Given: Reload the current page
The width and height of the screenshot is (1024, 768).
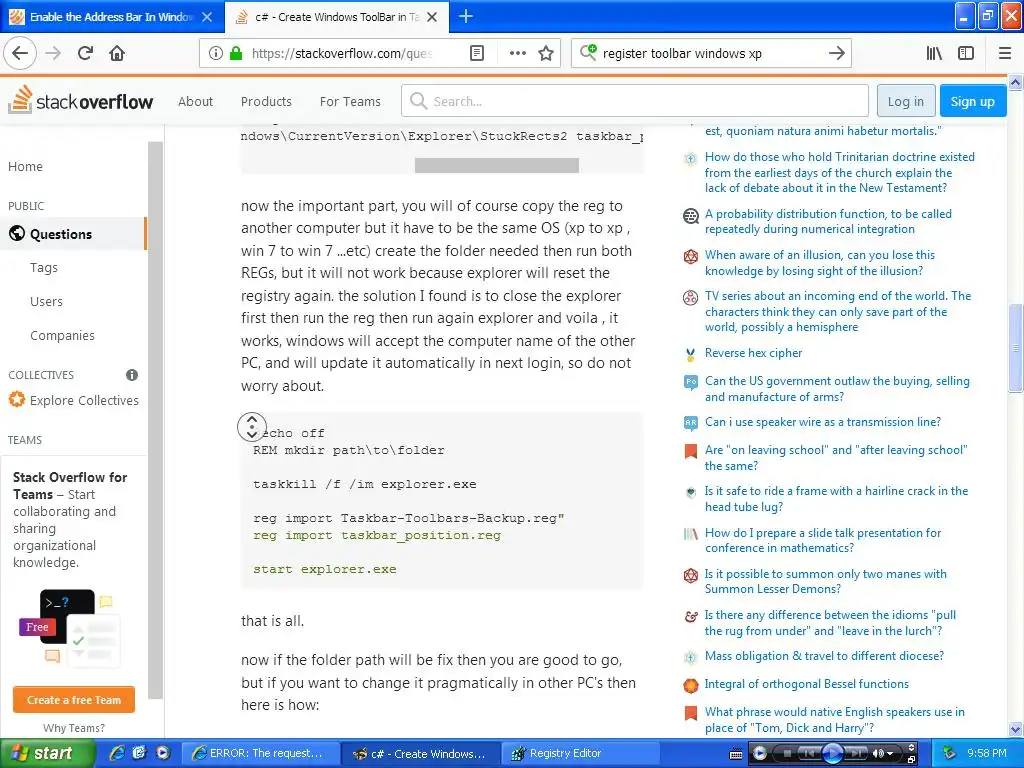Looking at the screenshot, I should (85, 54).
